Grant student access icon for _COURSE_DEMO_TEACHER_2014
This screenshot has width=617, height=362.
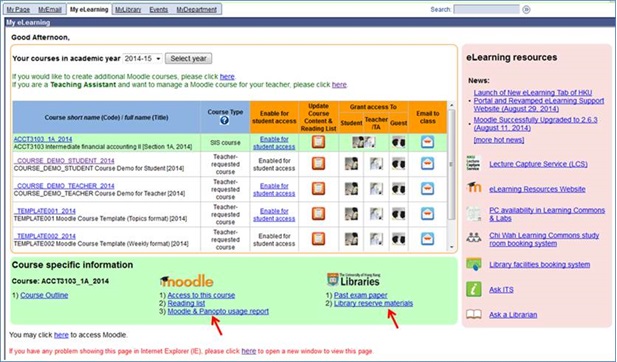click(x=351, y=189)
